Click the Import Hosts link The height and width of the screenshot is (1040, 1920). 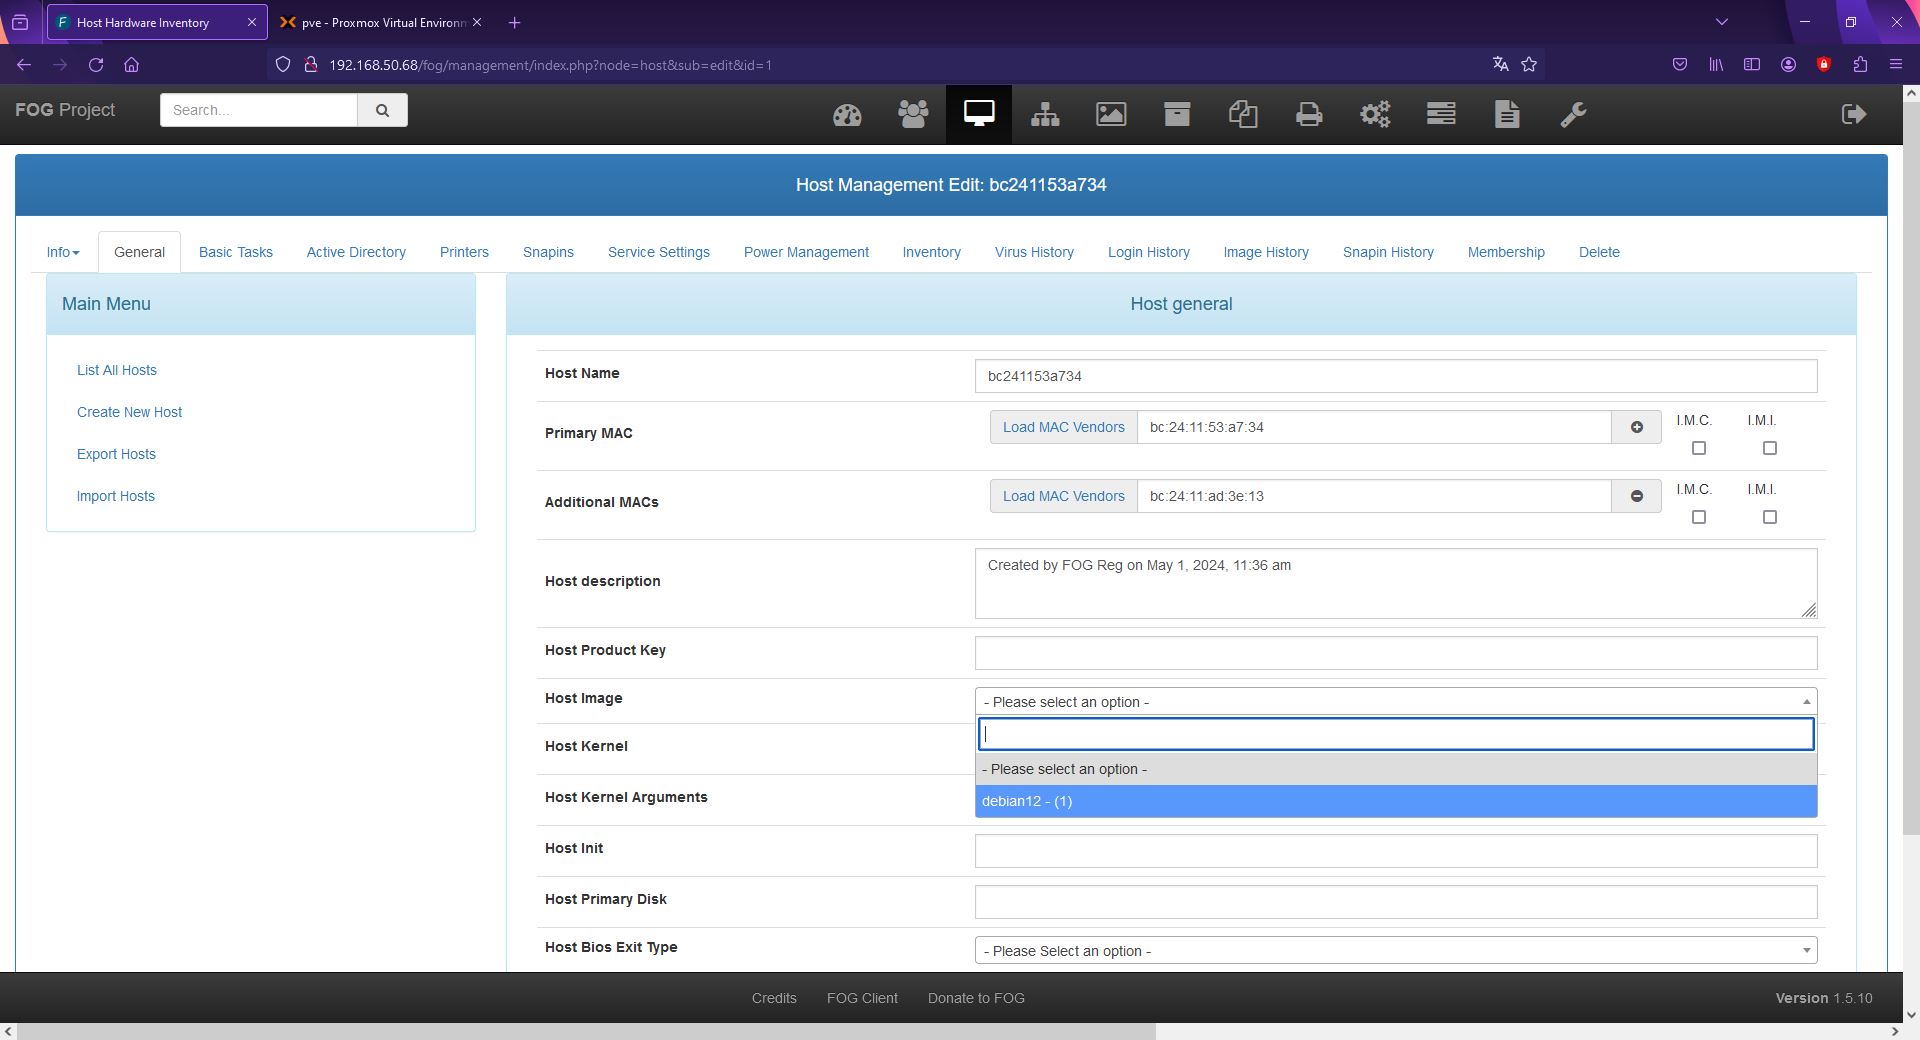116,496
